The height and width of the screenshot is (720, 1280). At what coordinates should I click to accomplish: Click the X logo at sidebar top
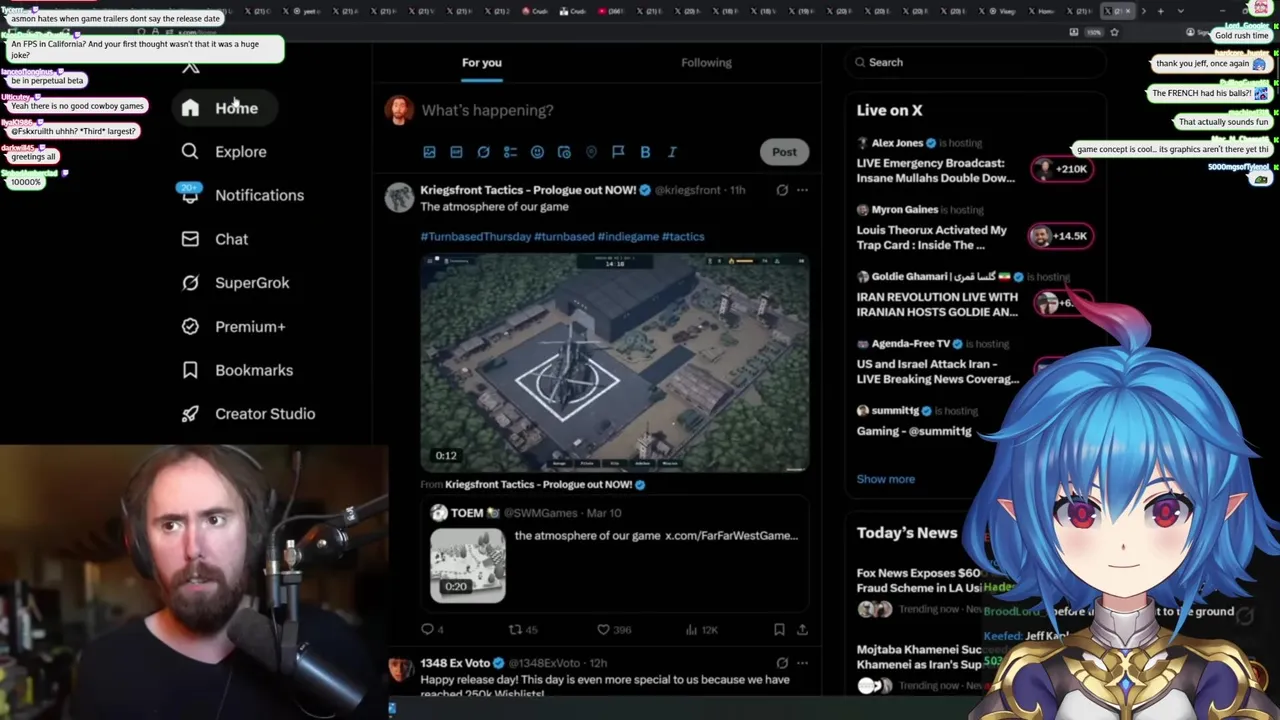pos(190,68)
